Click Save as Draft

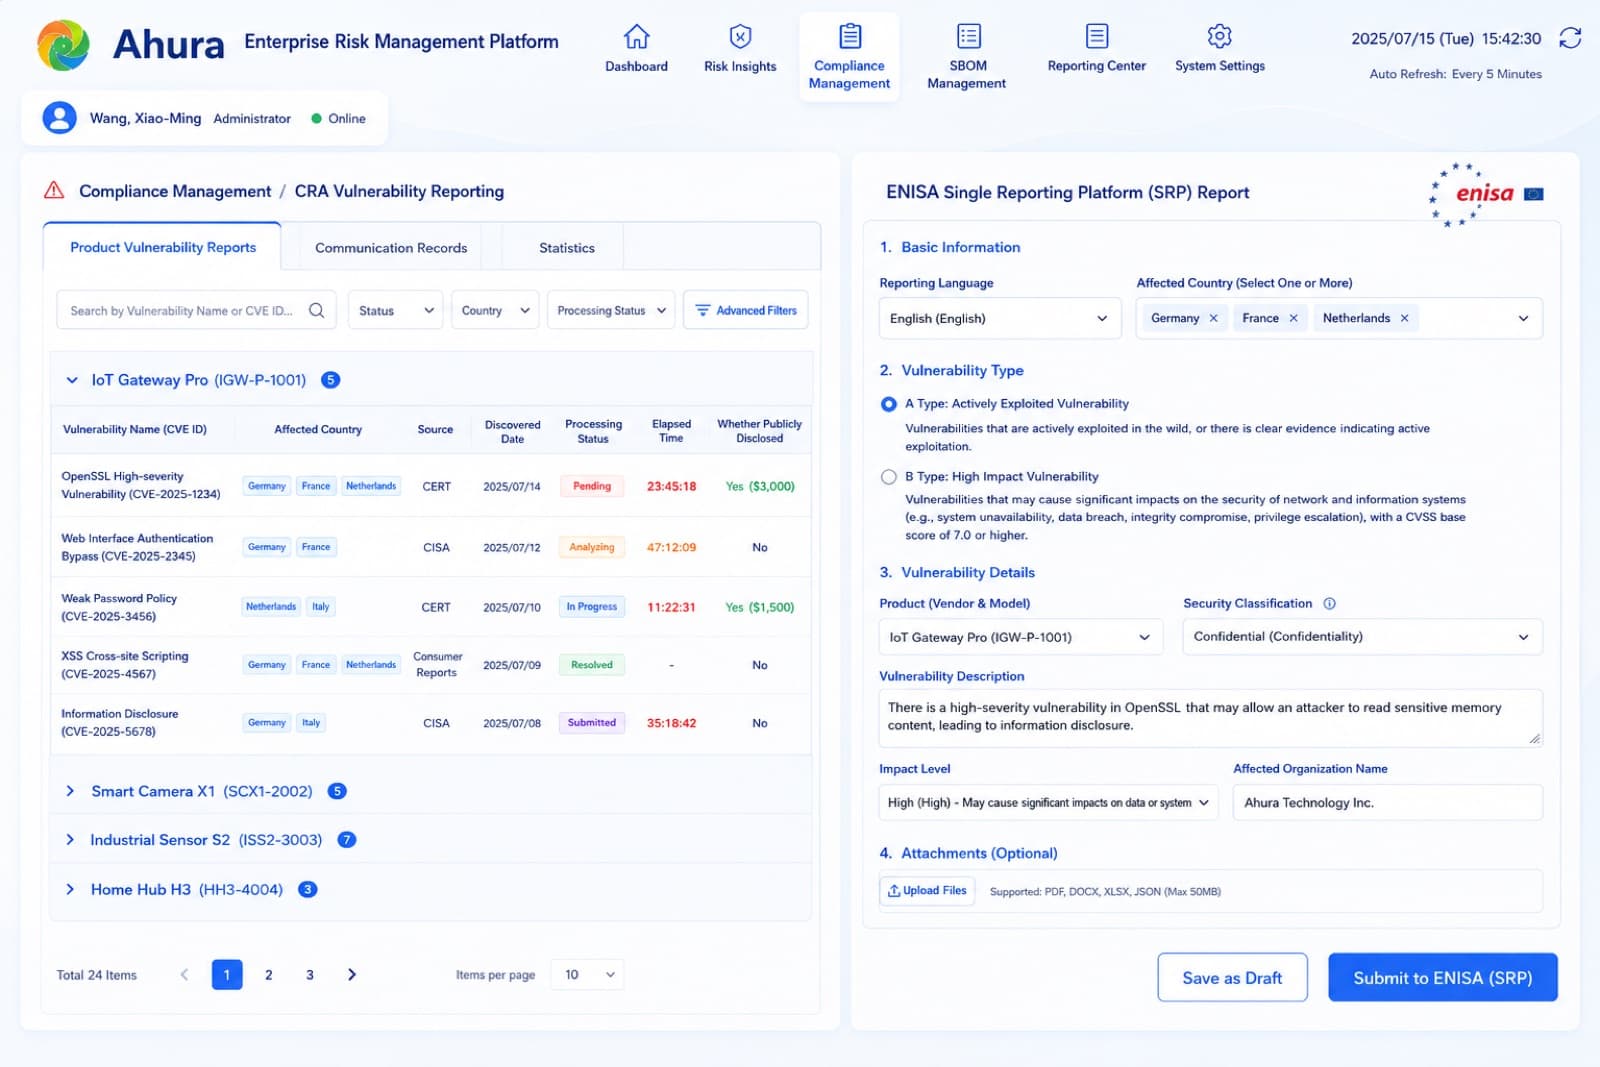tap(1232, 977)
